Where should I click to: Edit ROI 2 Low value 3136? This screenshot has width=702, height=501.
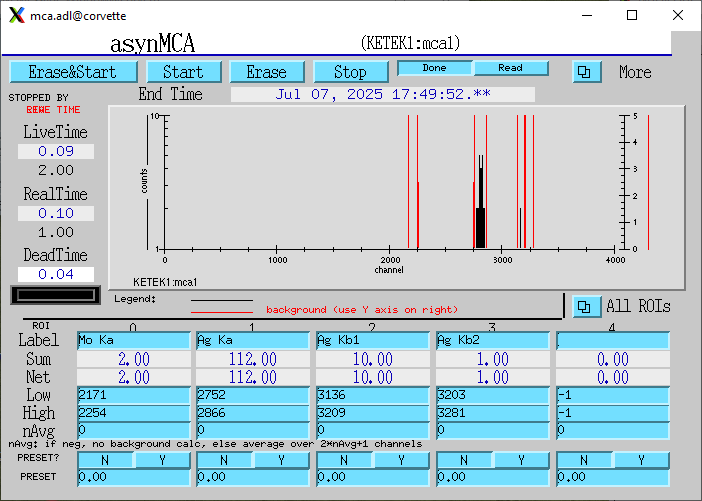point(373,395)
